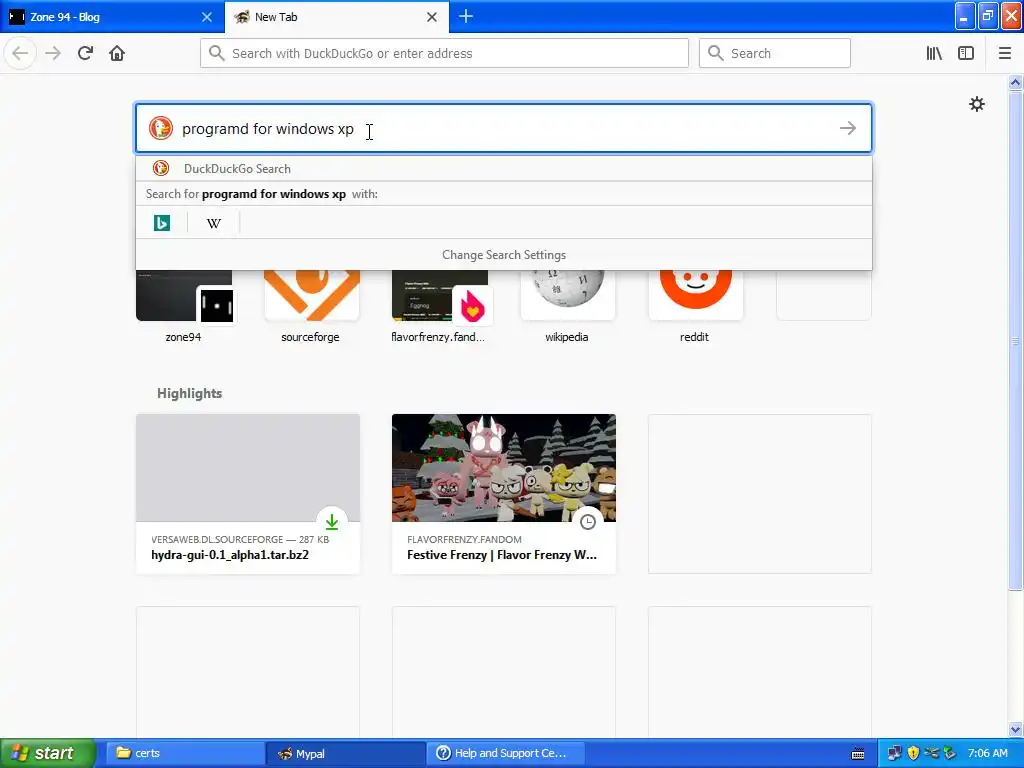Image resolution: width=1024 pixels, height=768 pixels.
Task: Open the wikipedia top site
Action: [567, 307]
